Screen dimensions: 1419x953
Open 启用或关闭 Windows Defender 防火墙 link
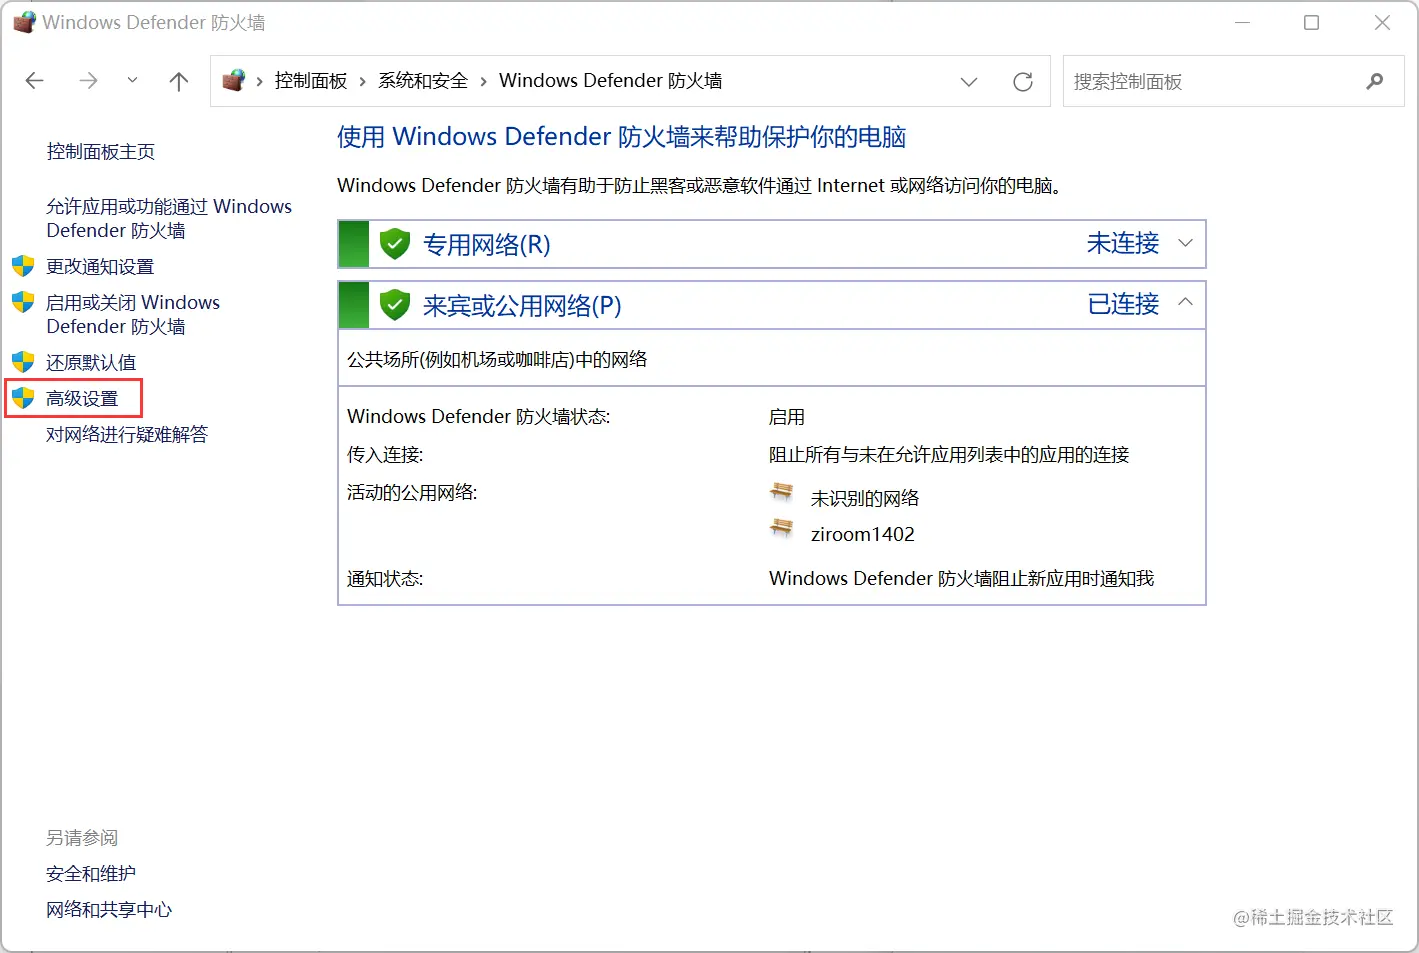pyautogui.click(x=133, y=314)
